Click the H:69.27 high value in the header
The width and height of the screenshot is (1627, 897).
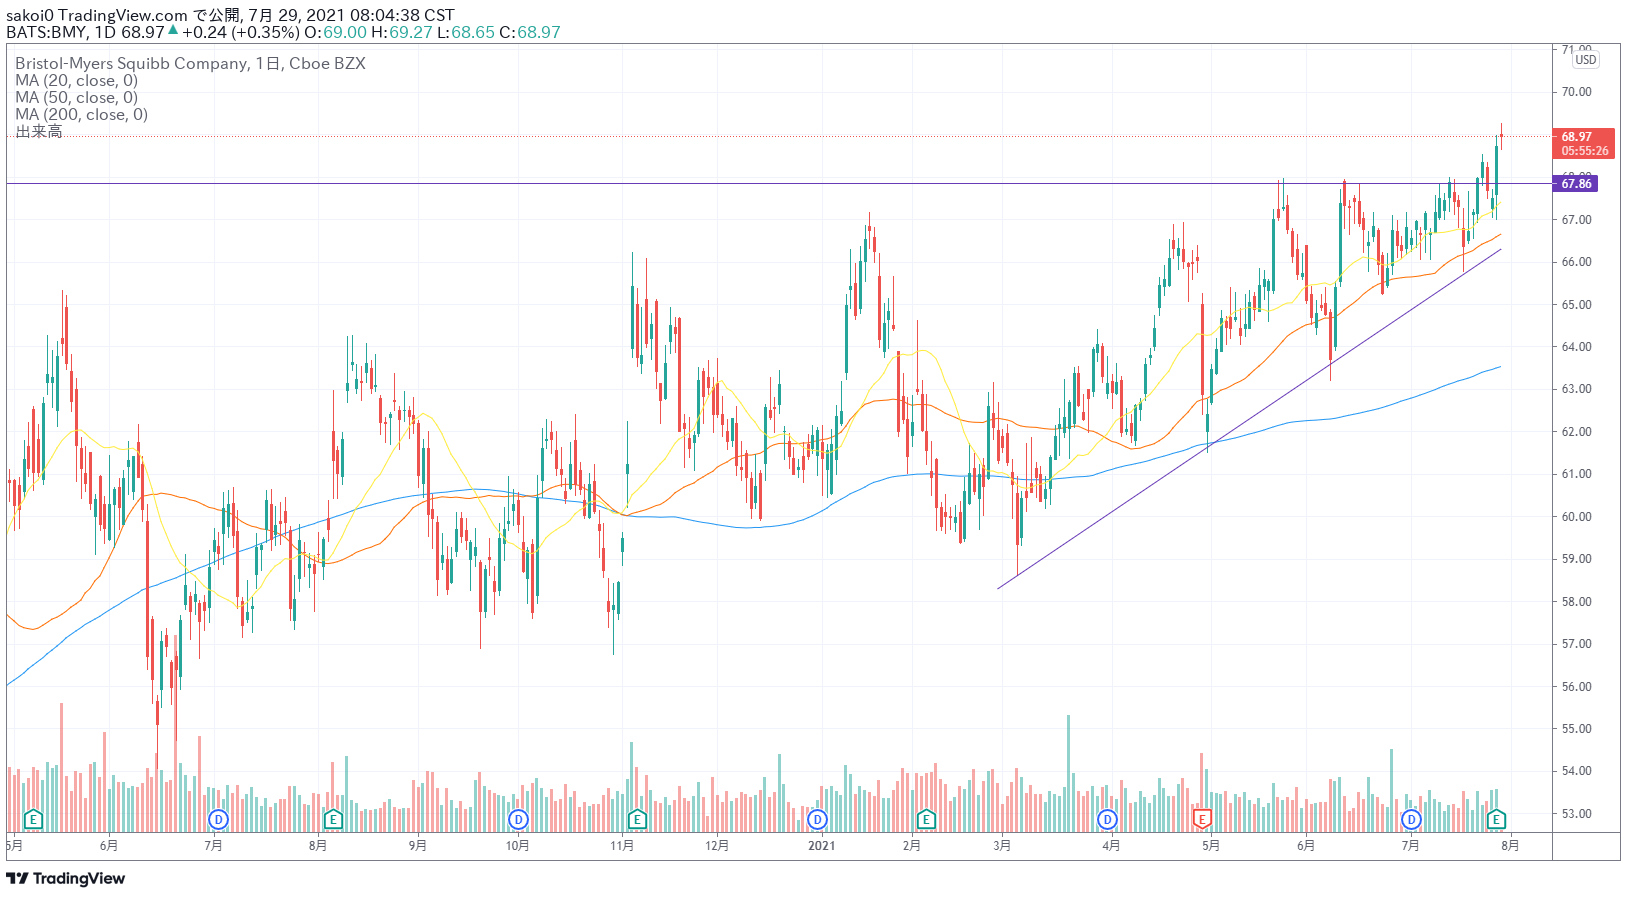point(402,32)
